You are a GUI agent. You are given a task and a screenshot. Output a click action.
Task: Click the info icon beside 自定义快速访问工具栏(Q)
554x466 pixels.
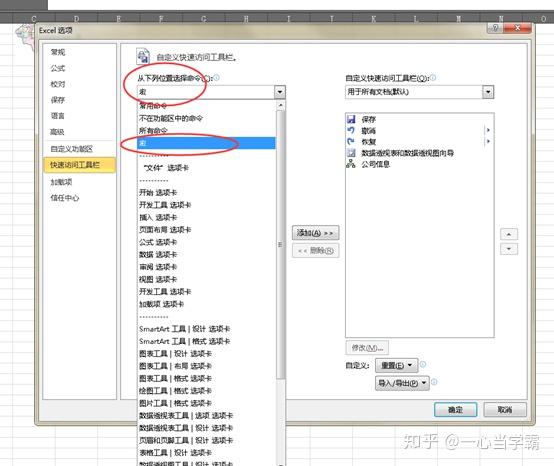(x=433, y=77)
